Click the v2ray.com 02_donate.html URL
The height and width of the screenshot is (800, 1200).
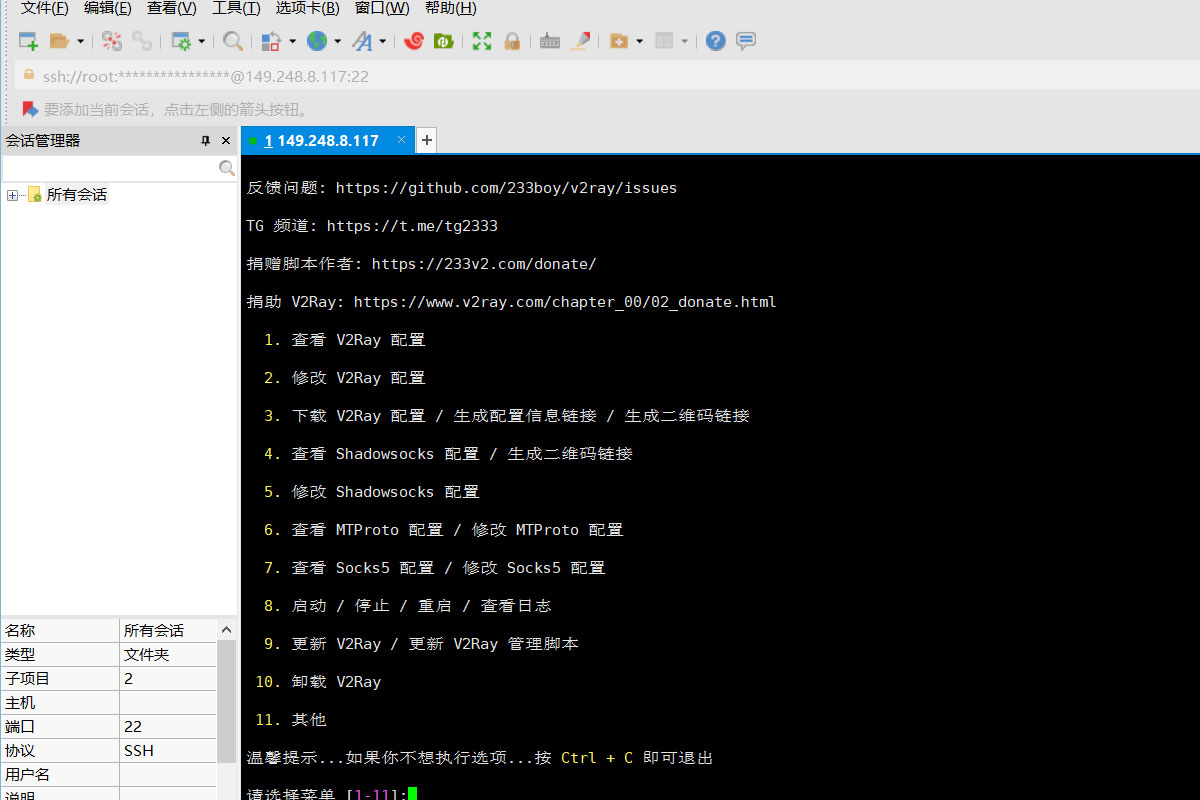[x=565, y=302]
